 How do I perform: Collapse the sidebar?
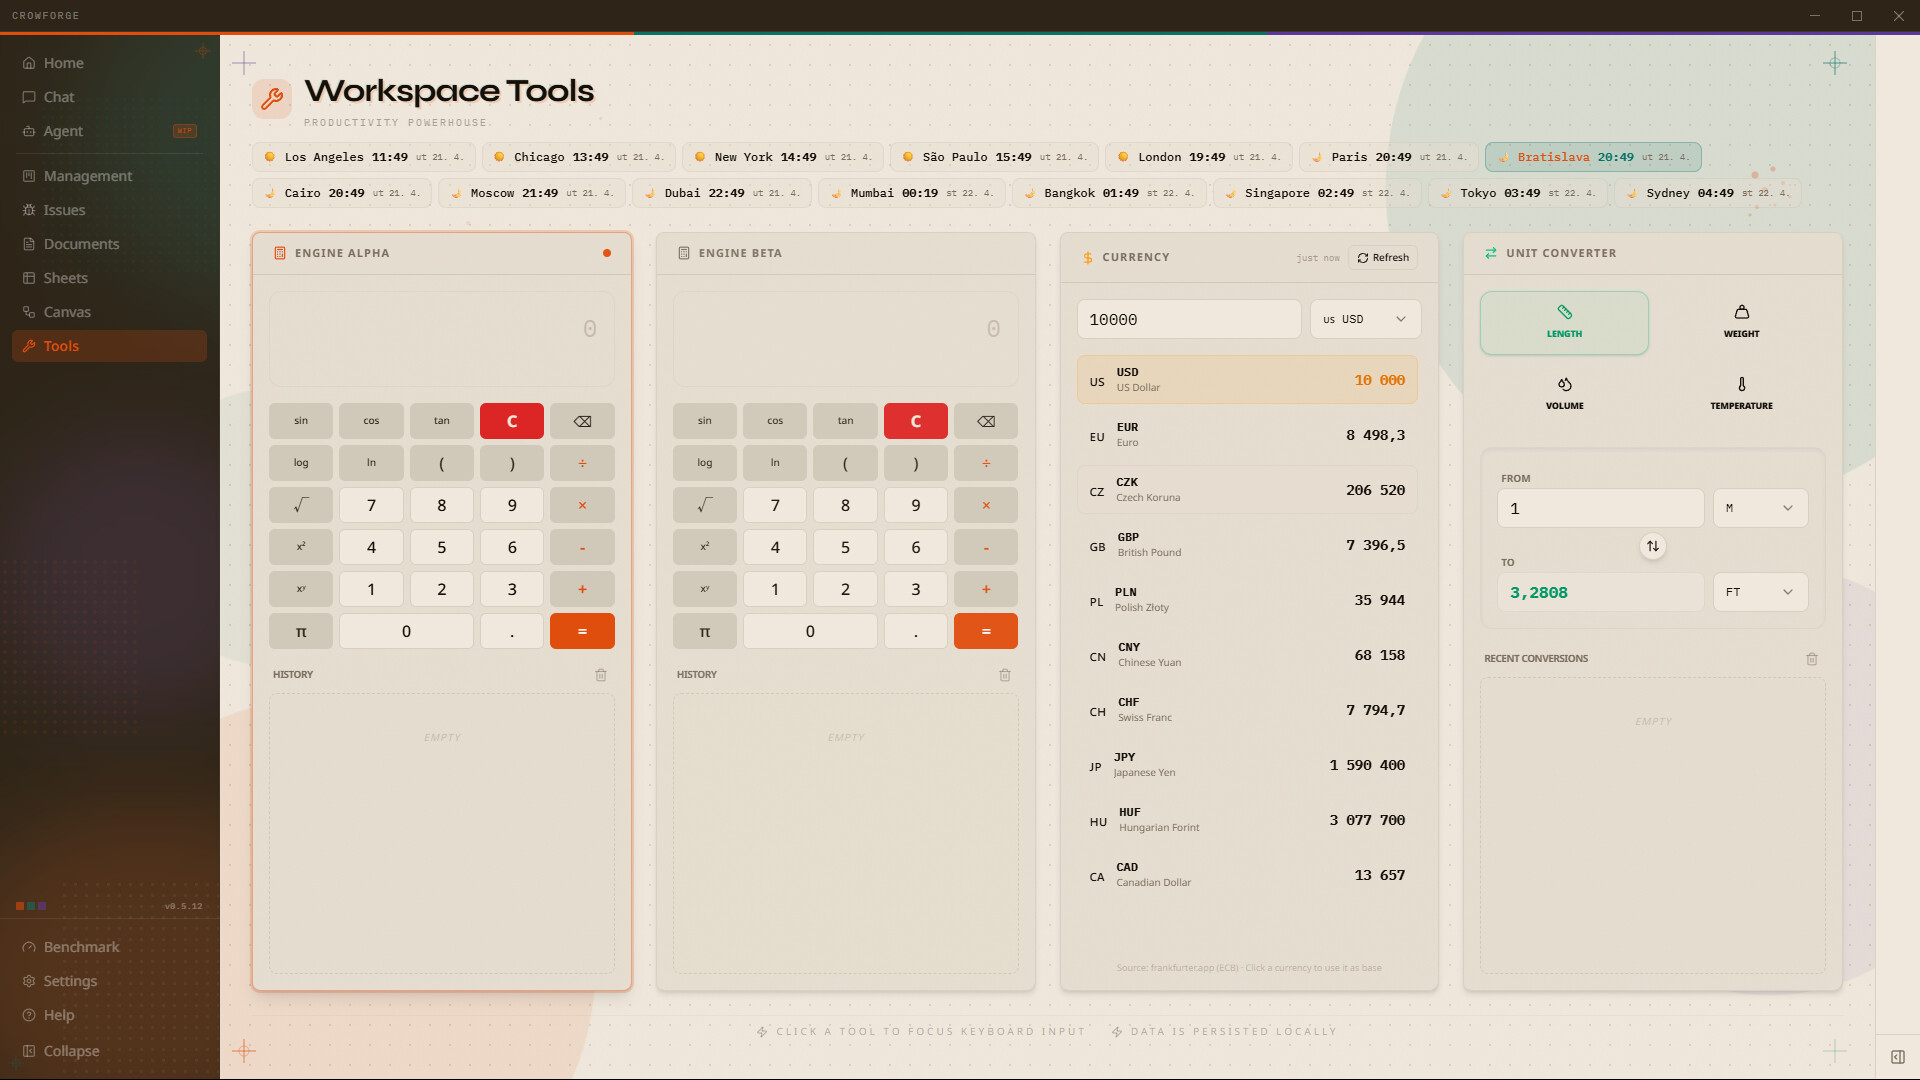click(x=109, y=1051)
